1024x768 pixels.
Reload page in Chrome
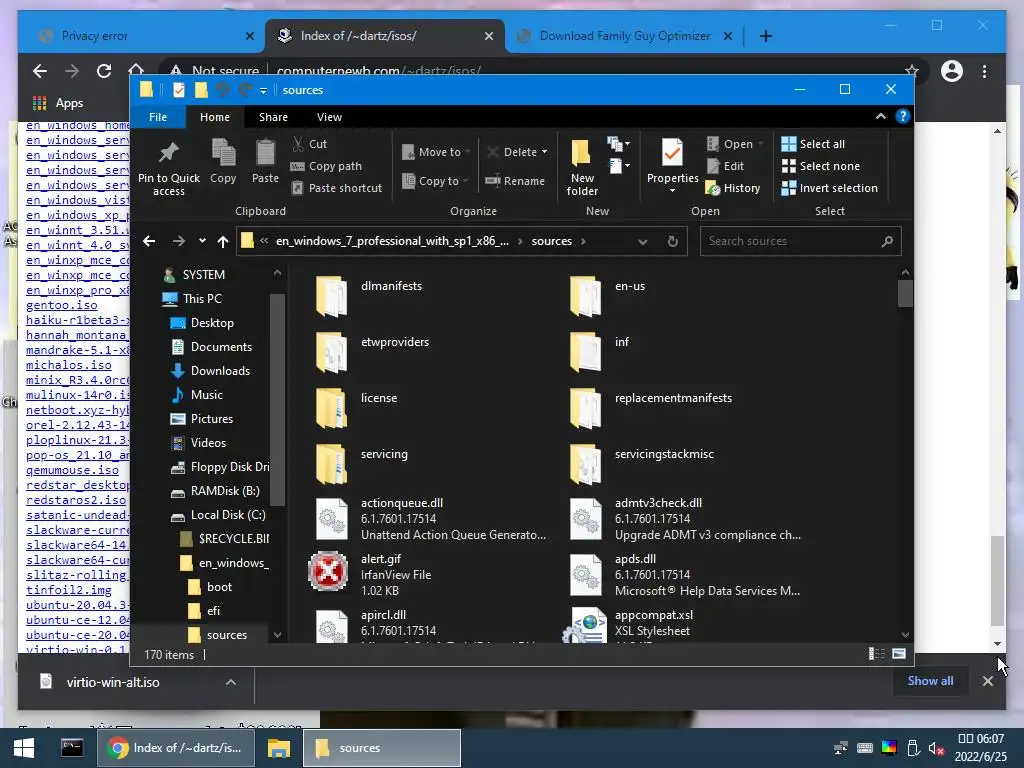pos(104,71)
